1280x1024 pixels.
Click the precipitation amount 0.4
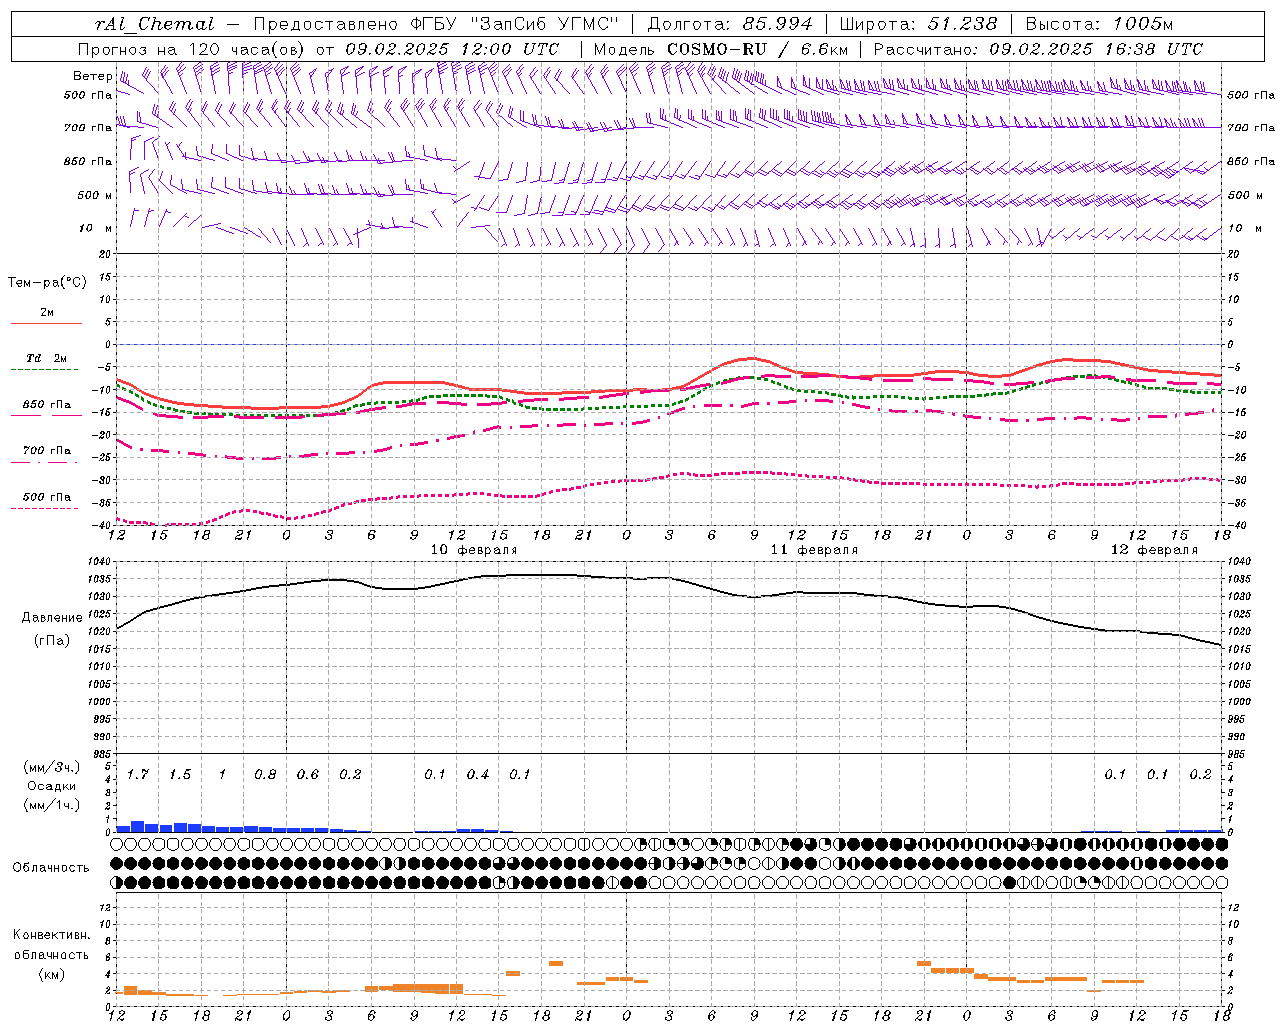478,775
